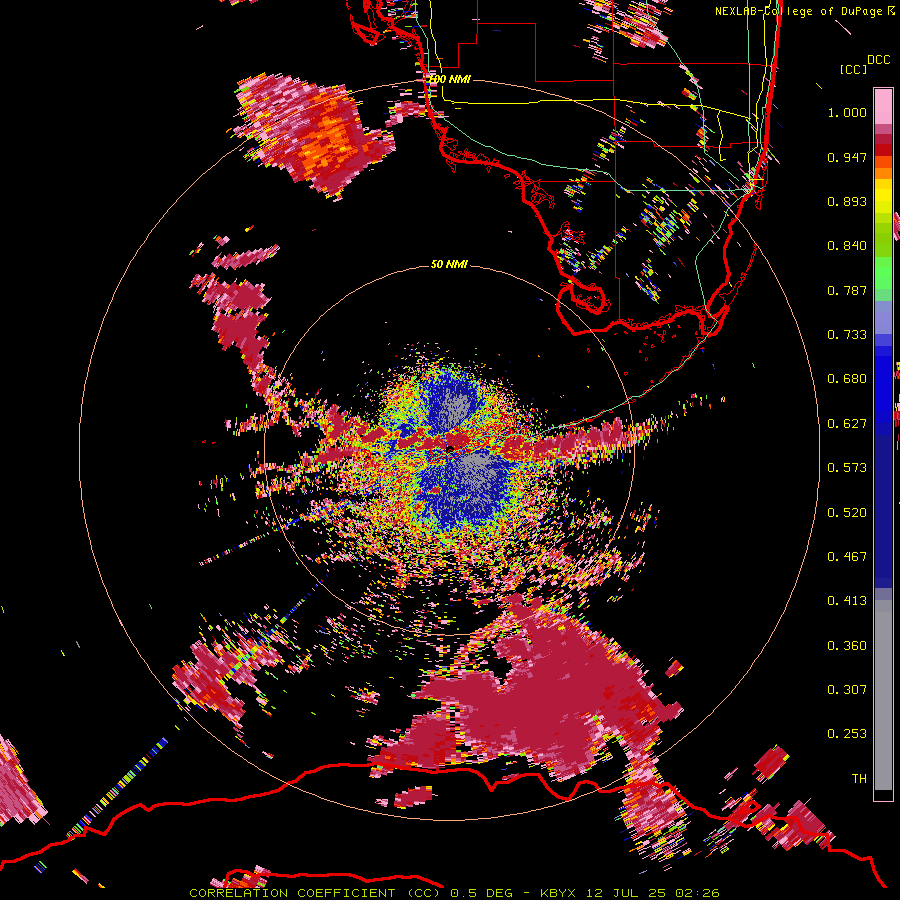Select the 0.467 scale value
The width and height of the screenshot is (900, 900).
coord(847,557)
